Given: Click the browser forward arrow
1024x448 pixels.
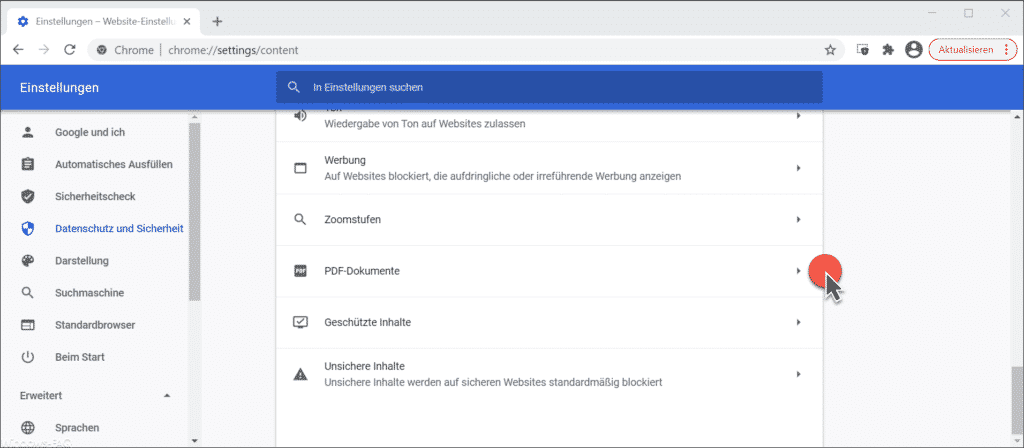Looking at the screenshot, I should pos(44,50).
